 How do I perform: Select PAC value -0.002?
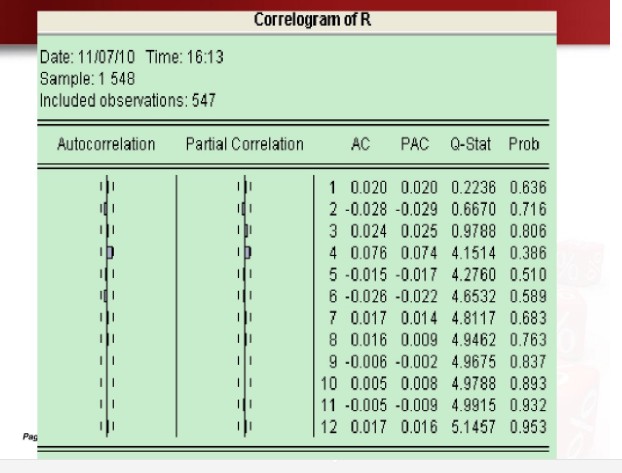tap(417, 361)
